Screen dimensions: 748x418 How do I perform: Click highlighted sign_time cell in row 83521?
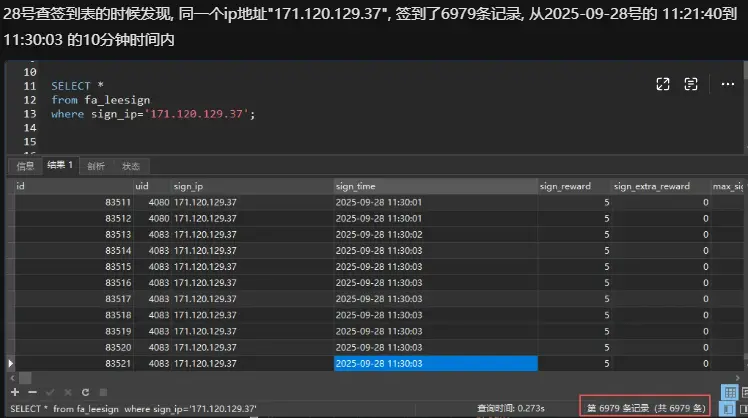[436, 364]
